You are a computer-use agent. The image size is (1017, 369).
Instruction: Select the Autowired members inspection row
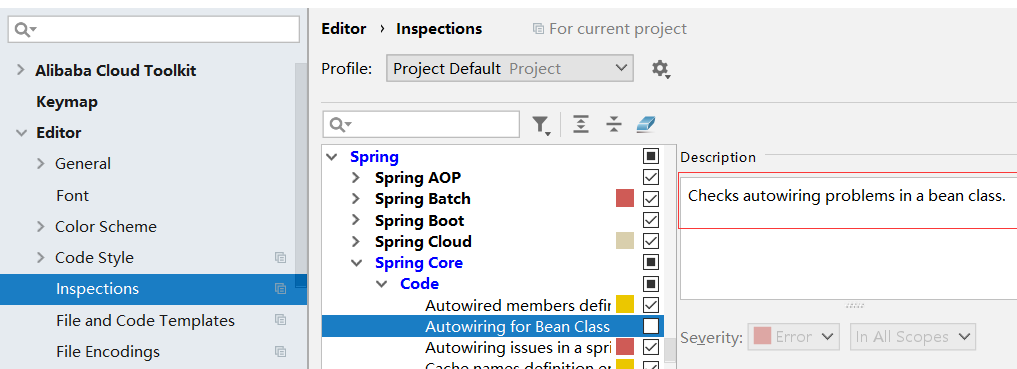pyautogui.click(x=499, y=305)
